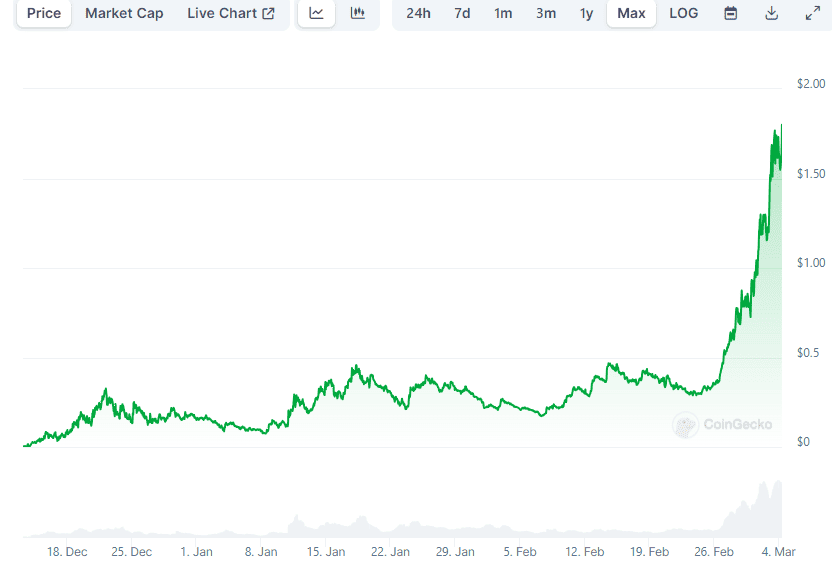832x563 pixels.
Task: Set time range to 1m
Action: [x=503, y=13]
